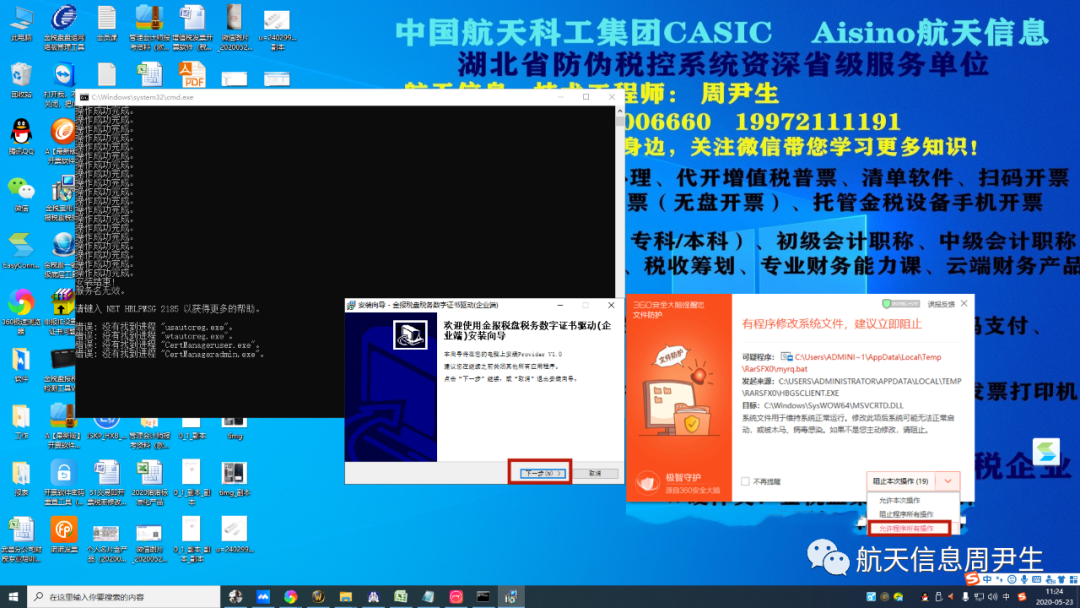This screenshot has height=608, width=1080.
Task: Open the orange PDF file desktop icon
Action: pyautogui.click(x=192, y=74)
